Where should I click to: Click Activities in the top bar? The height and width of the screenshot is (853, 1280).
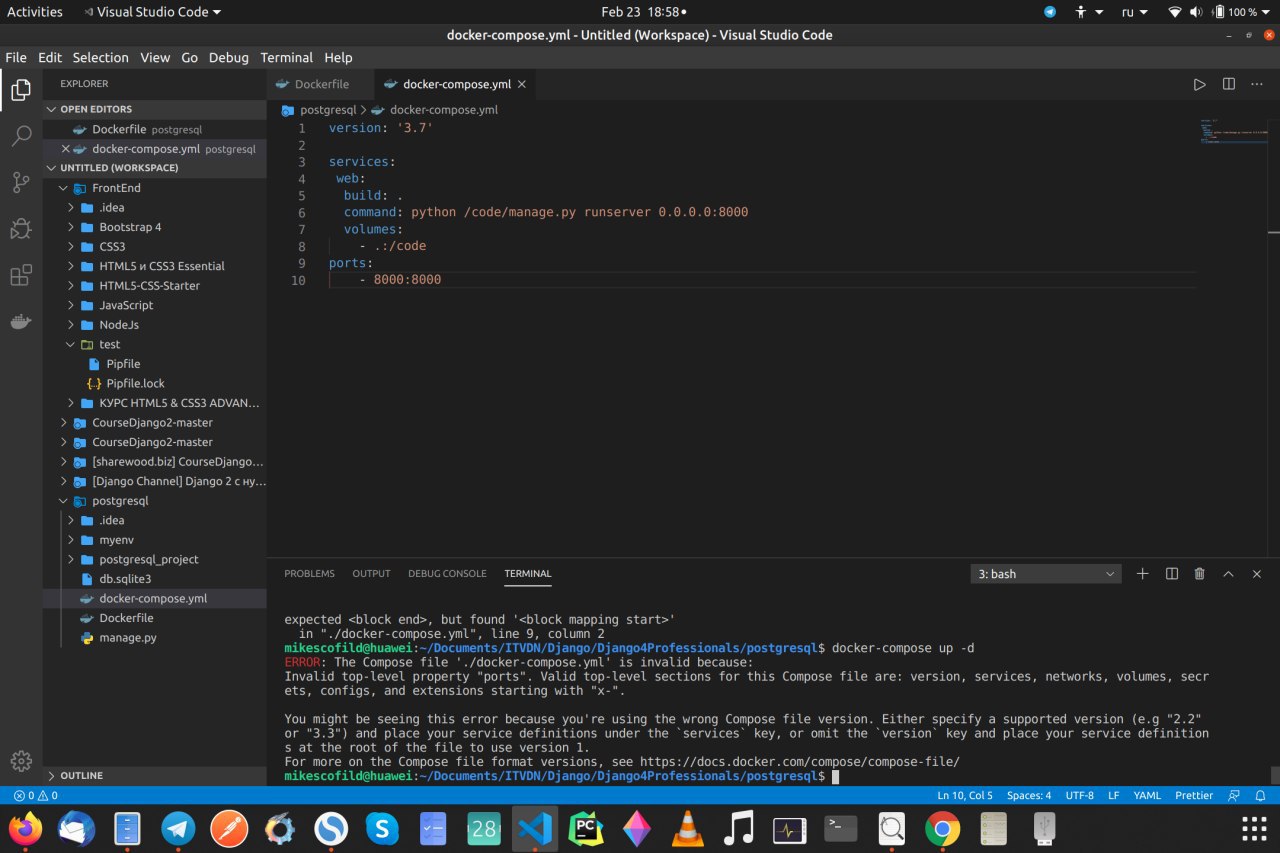tap(35, 12)
